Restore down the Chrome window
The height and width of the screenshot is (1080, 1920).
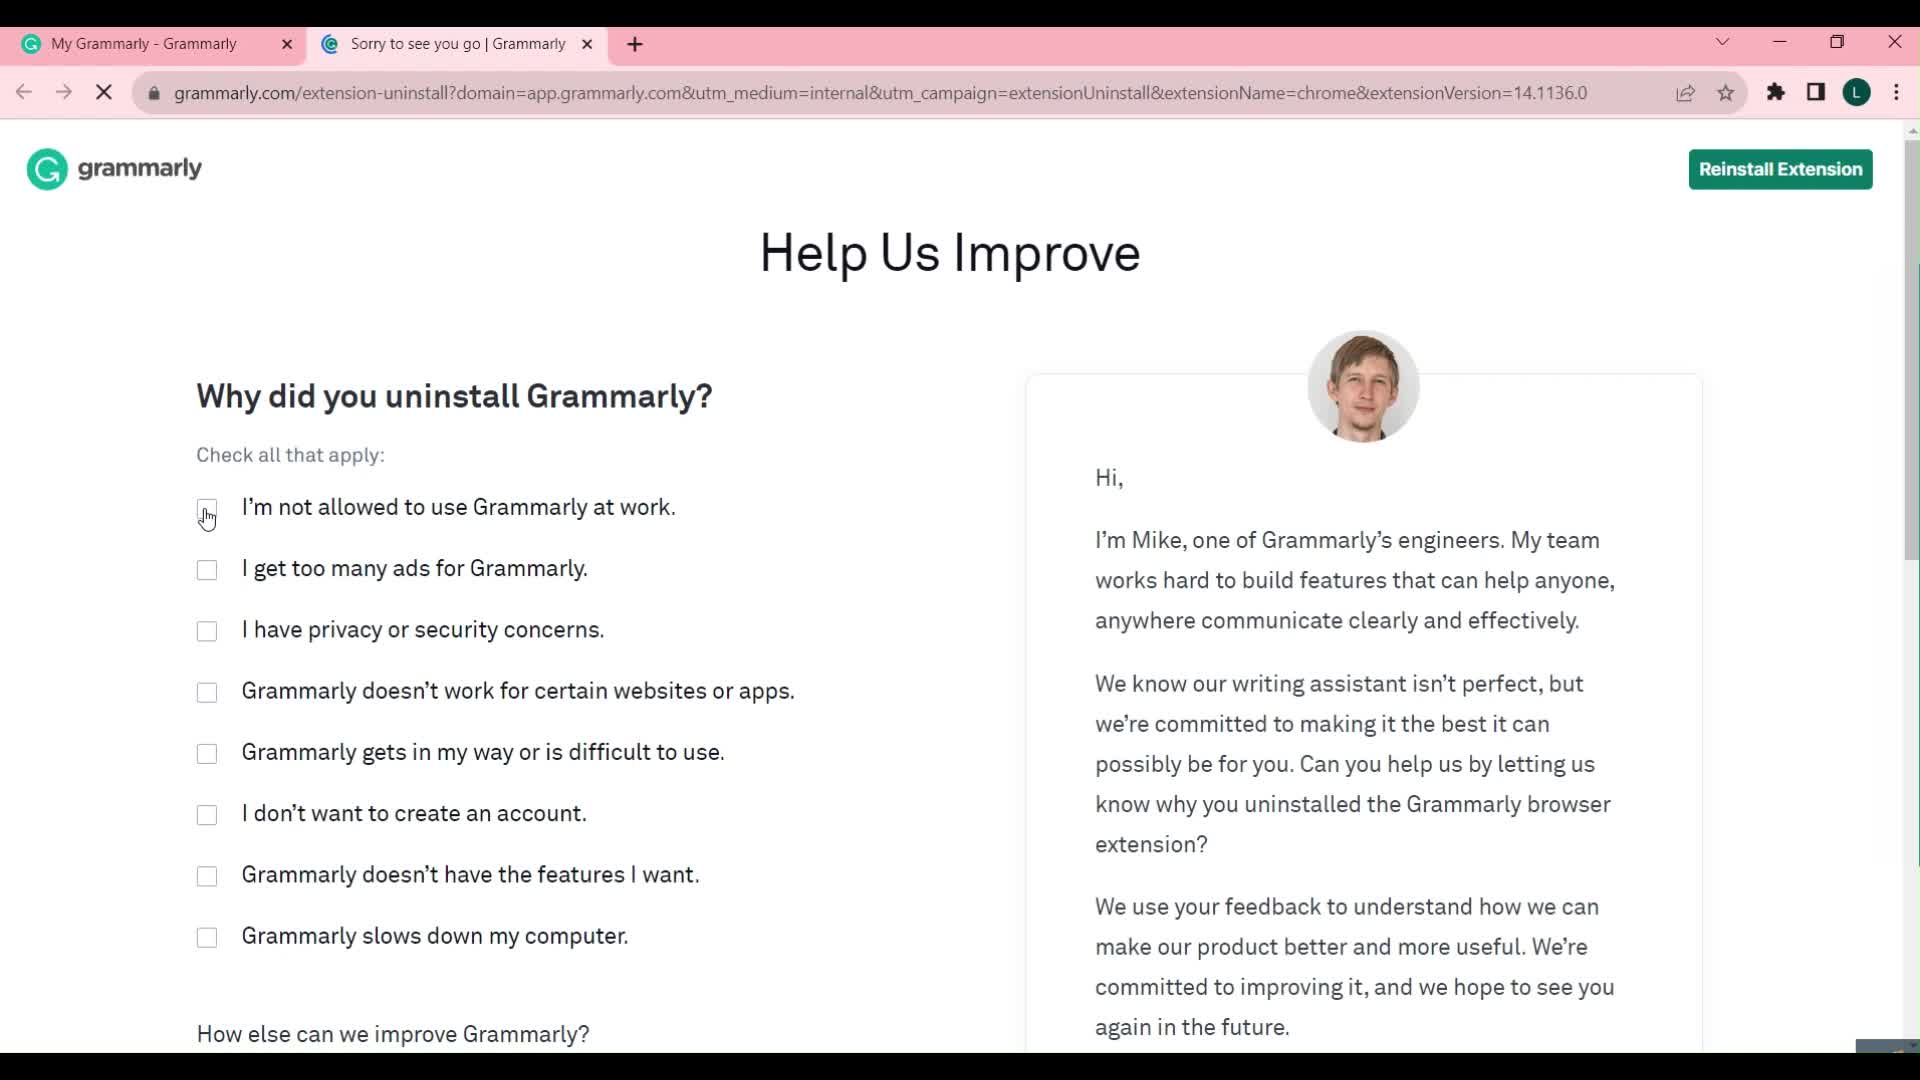click(1837, 42)
